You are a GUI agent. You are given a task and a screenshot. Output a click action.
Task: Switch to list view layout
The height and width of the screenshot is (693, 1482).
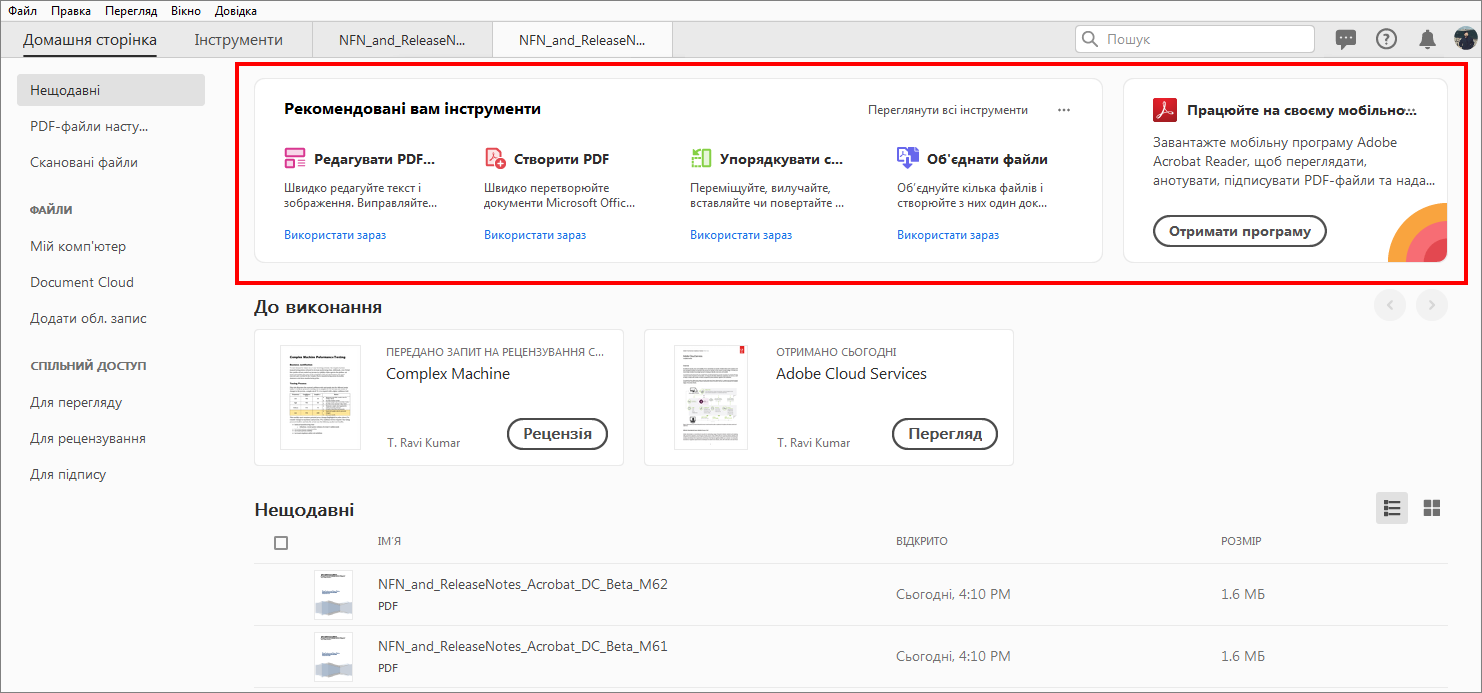(x=1391, y=508)
